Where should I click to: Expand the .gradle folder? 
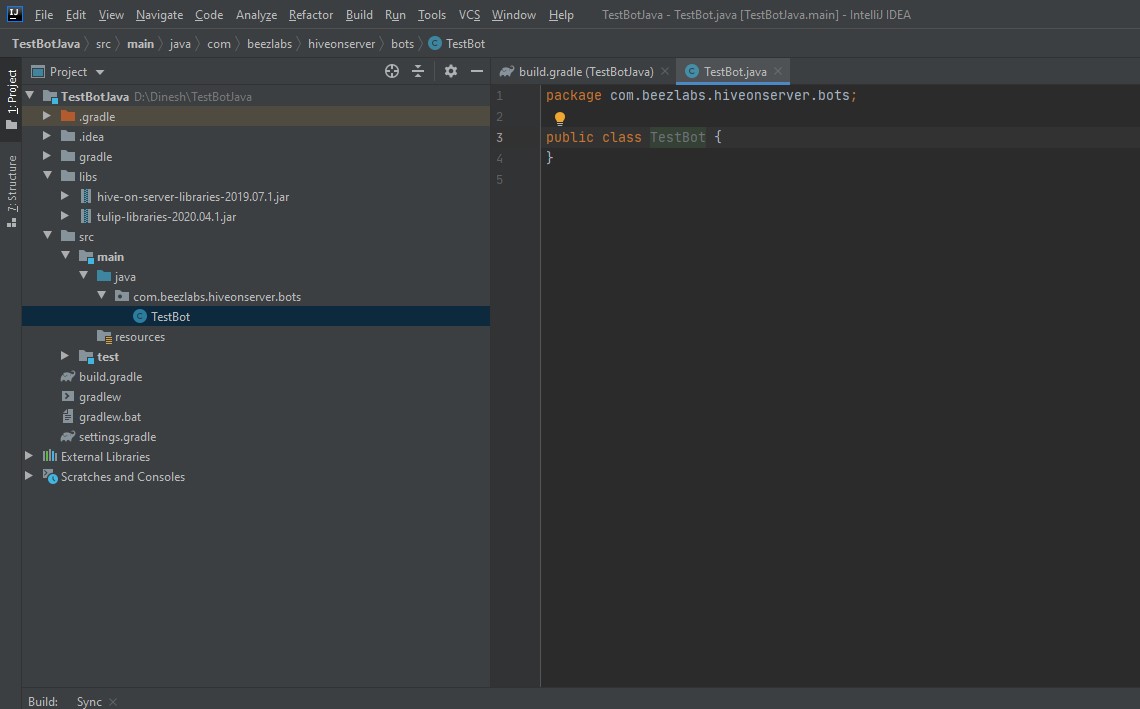tap(47, 116)
